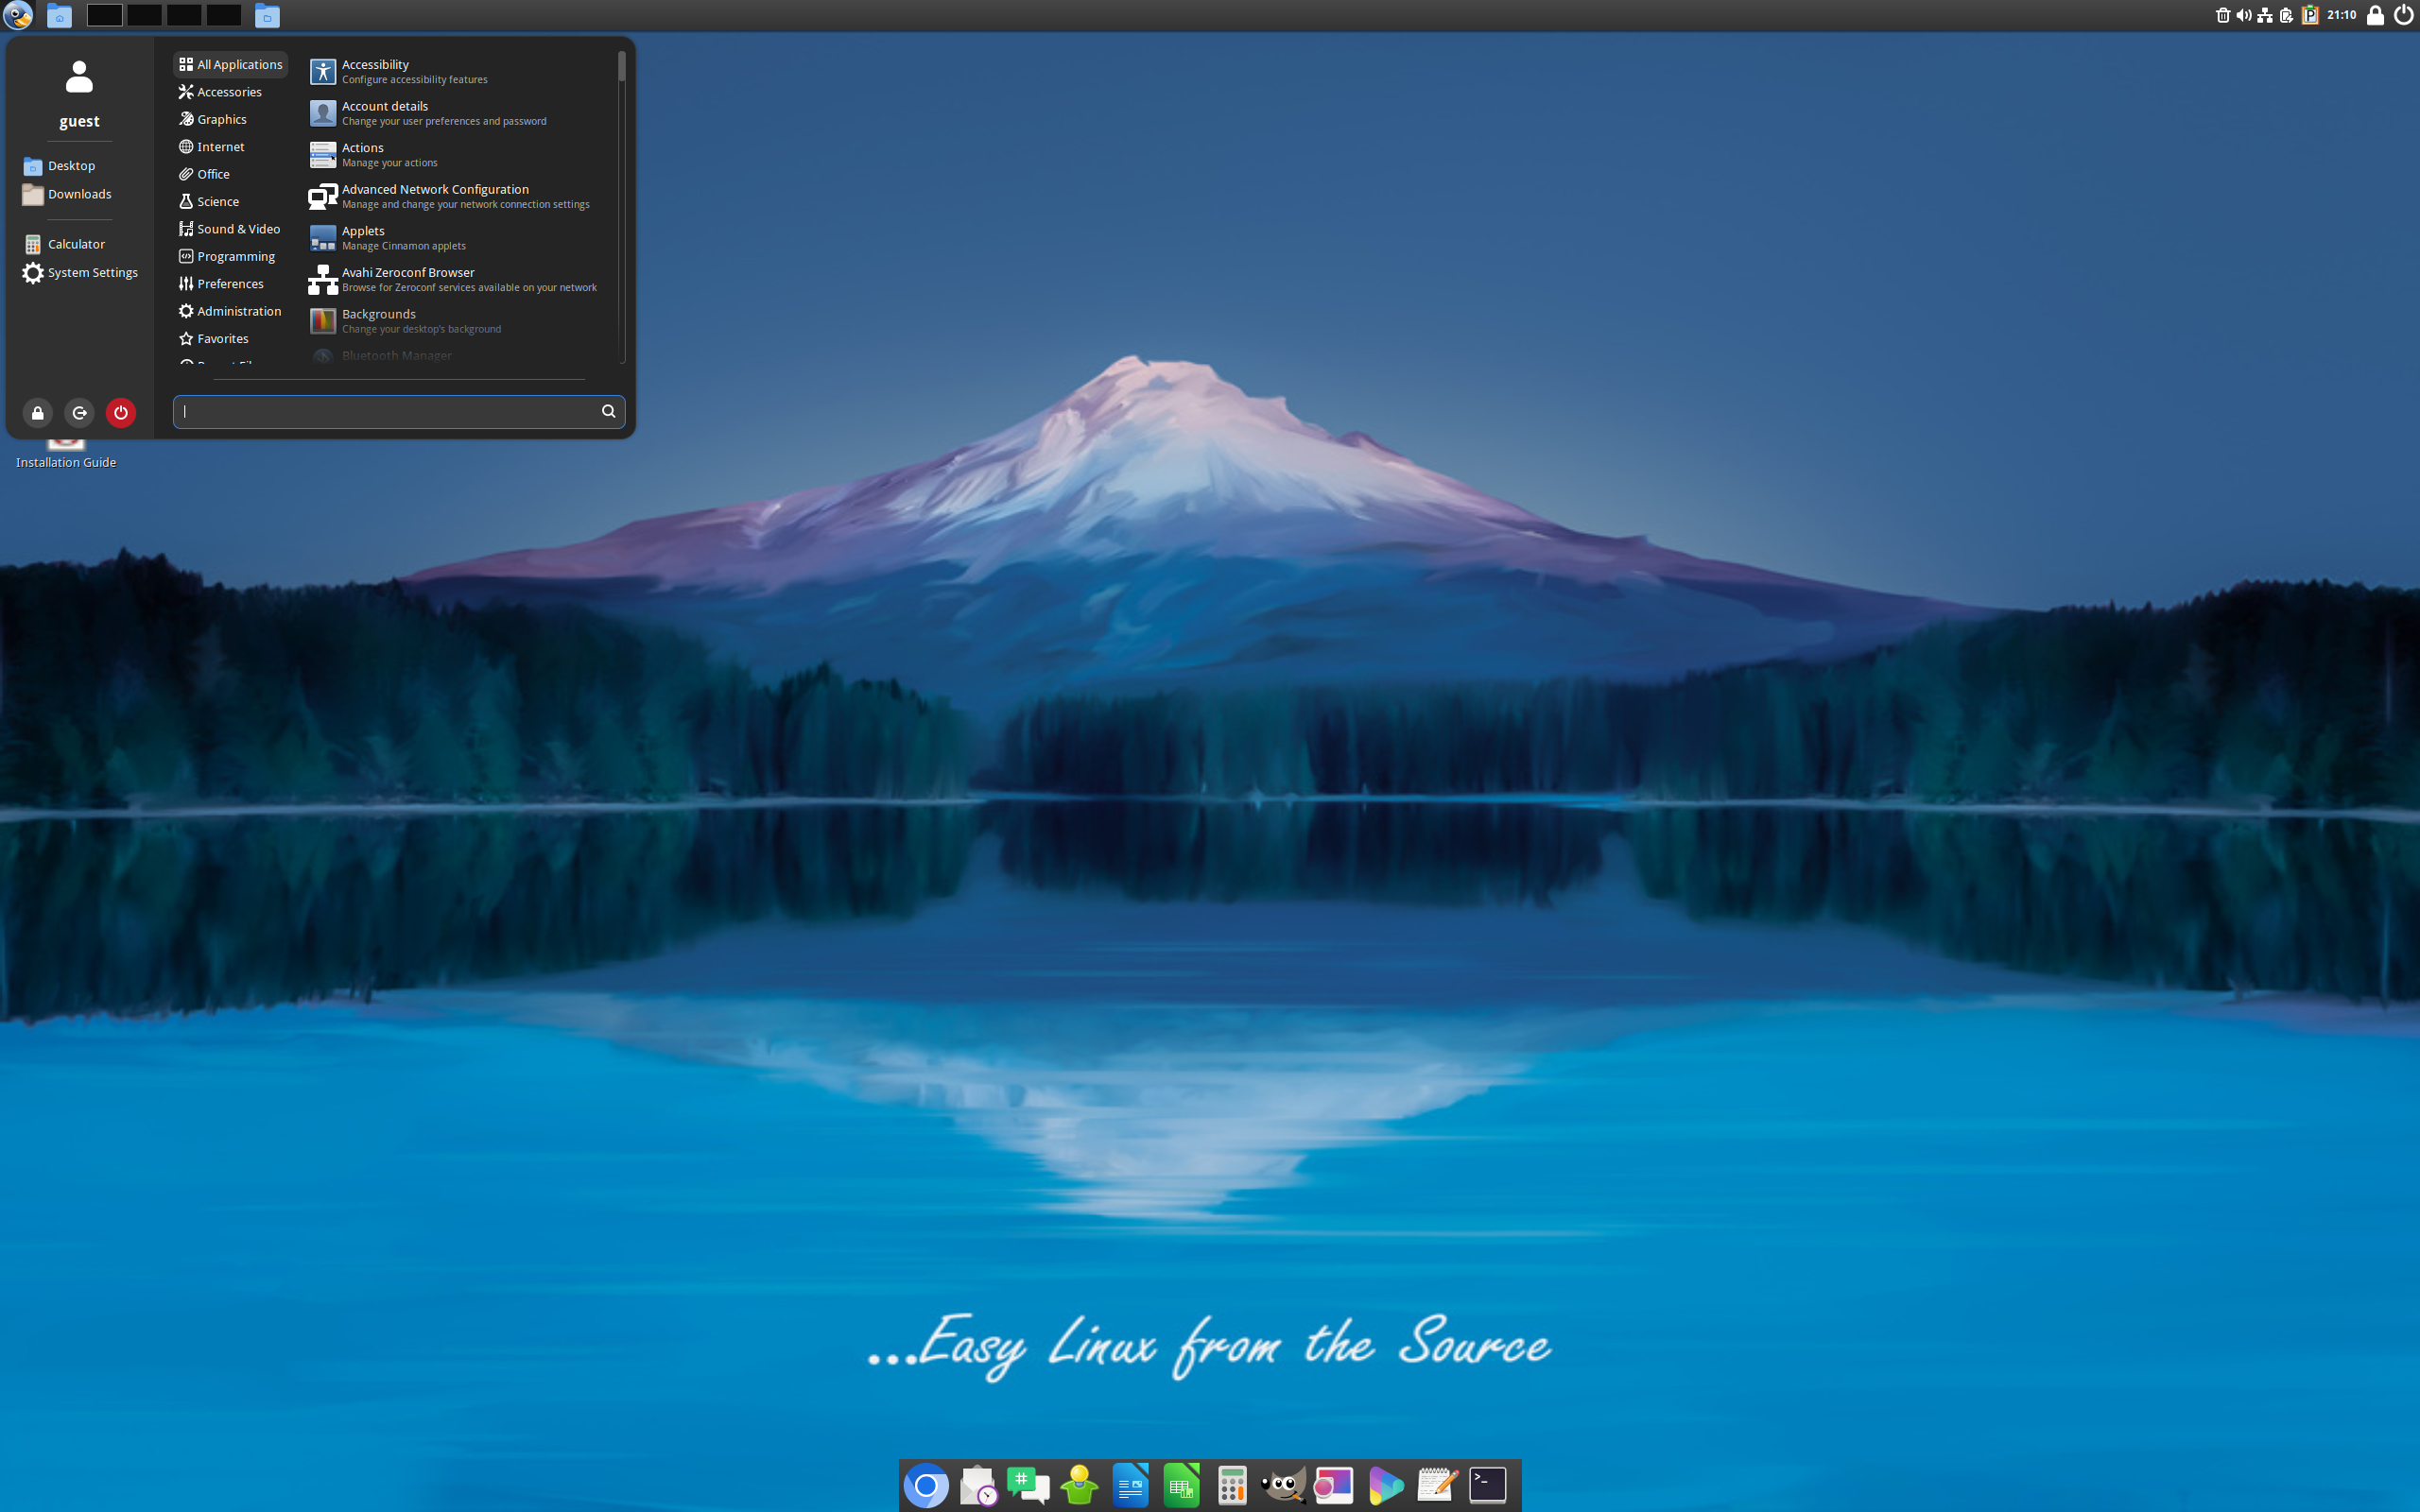
Task: Click the guest user avatar
Action: 79,78
